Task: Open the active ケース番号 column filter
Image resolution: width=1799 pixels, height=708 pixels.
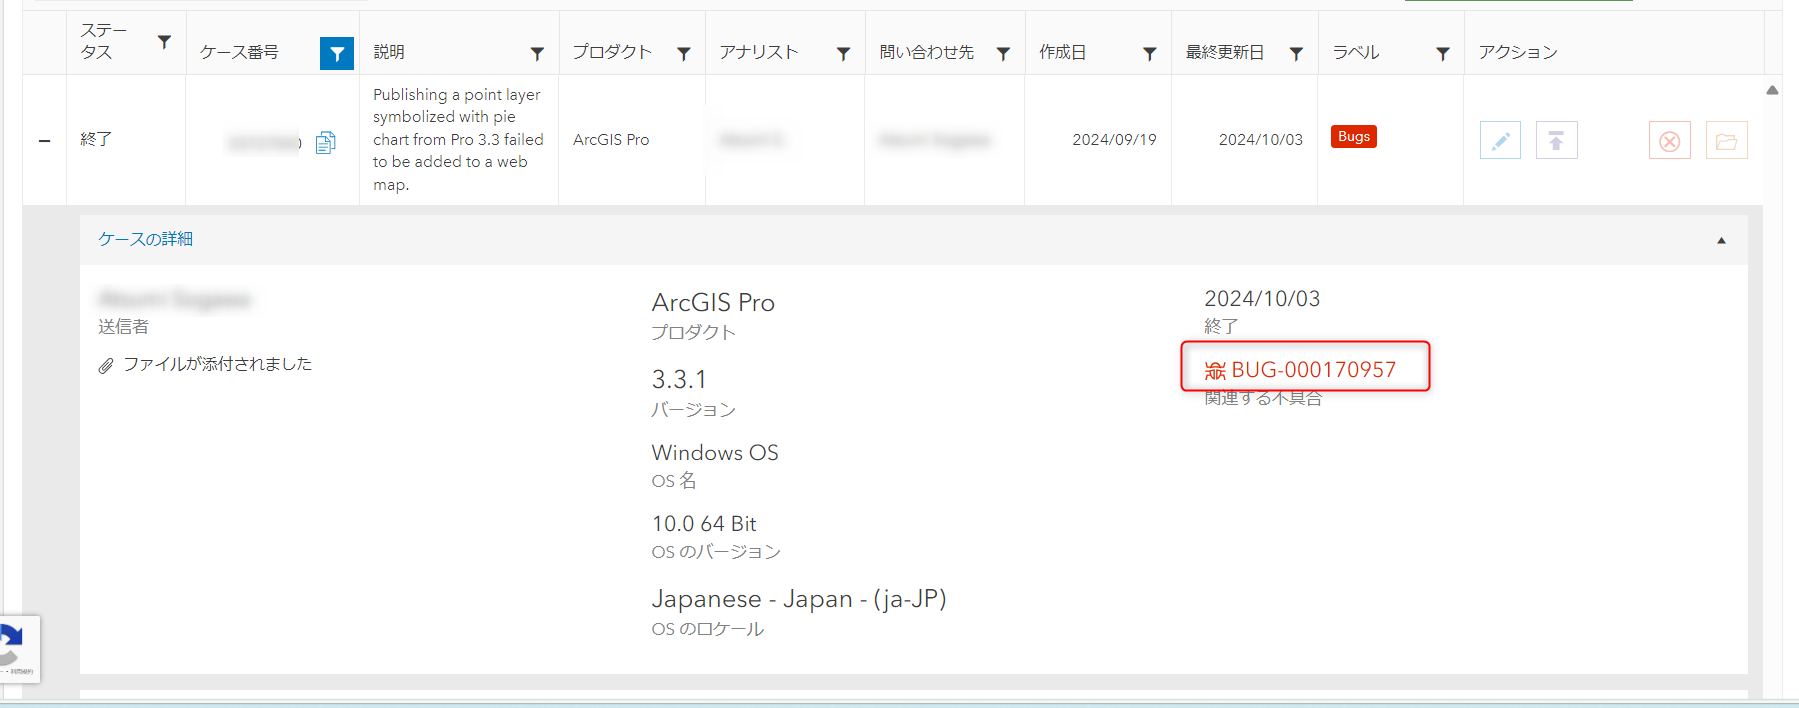Action: point(337,53)
